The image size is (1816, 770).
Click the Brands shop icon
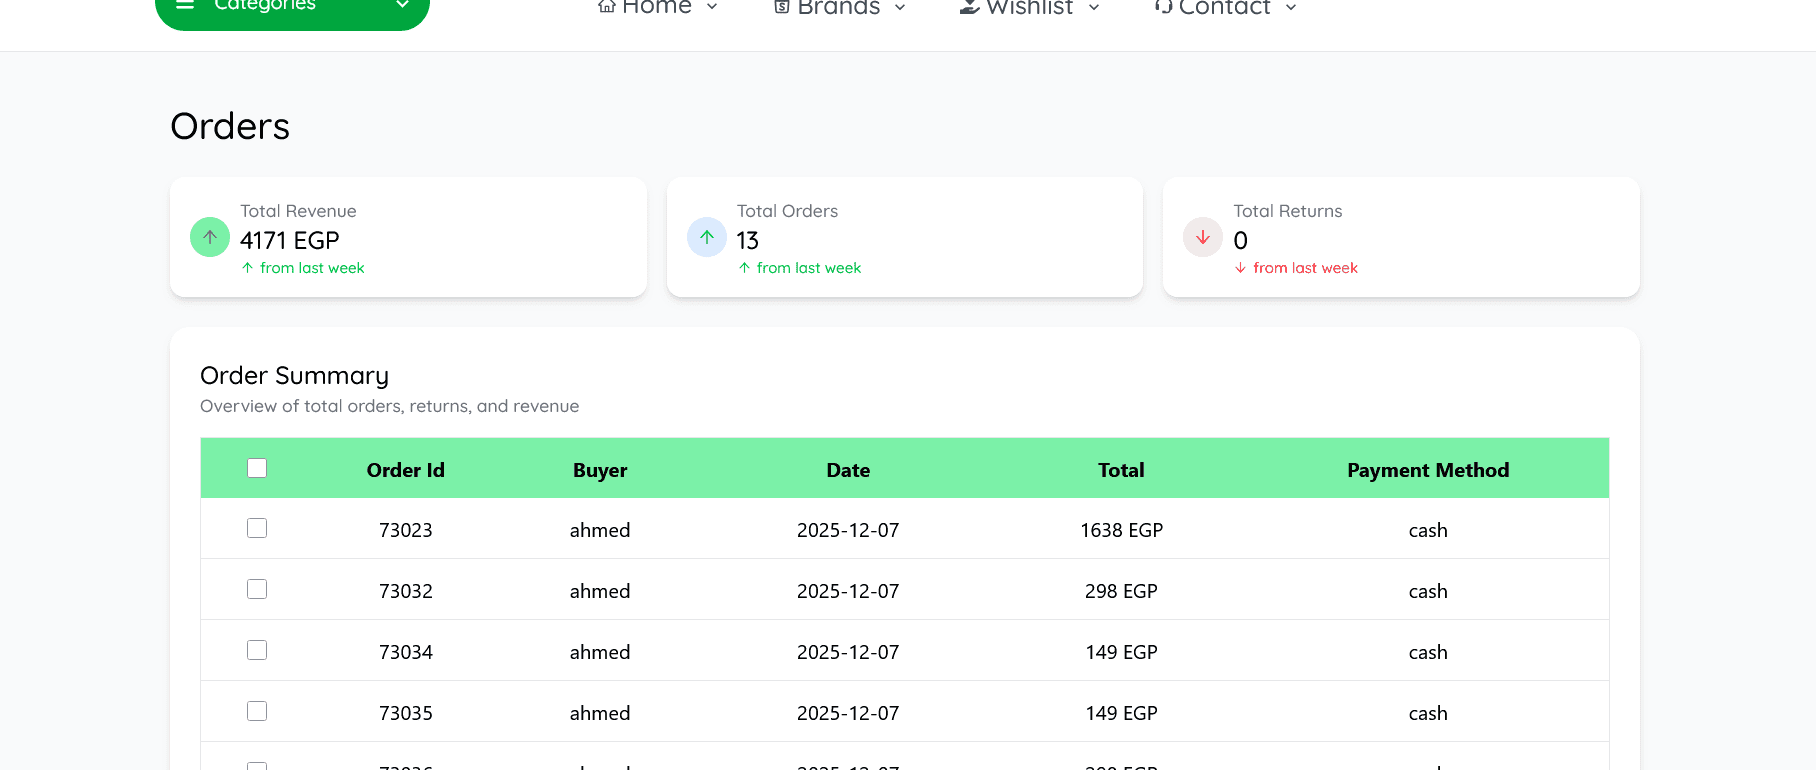click(x=782, y=6)
